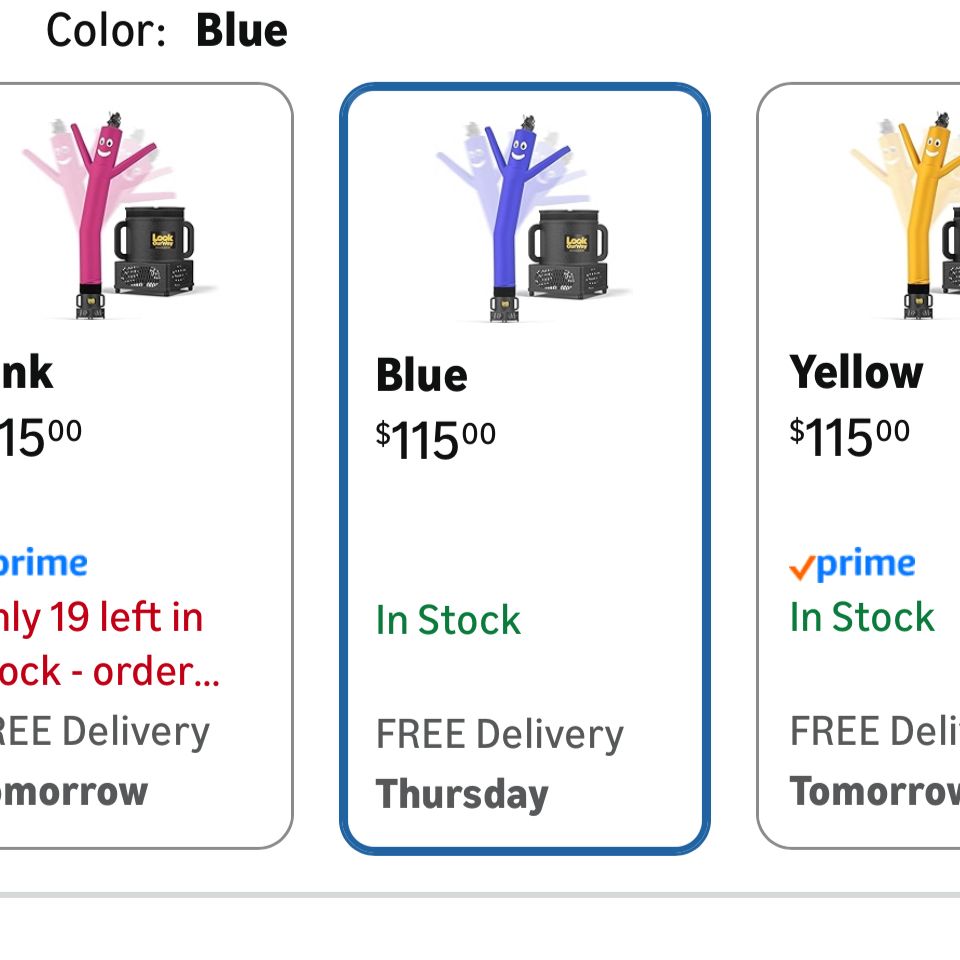Click the $115.00 price on Yellow card
This screenshot has width=960, height=960.
[849, 436]
